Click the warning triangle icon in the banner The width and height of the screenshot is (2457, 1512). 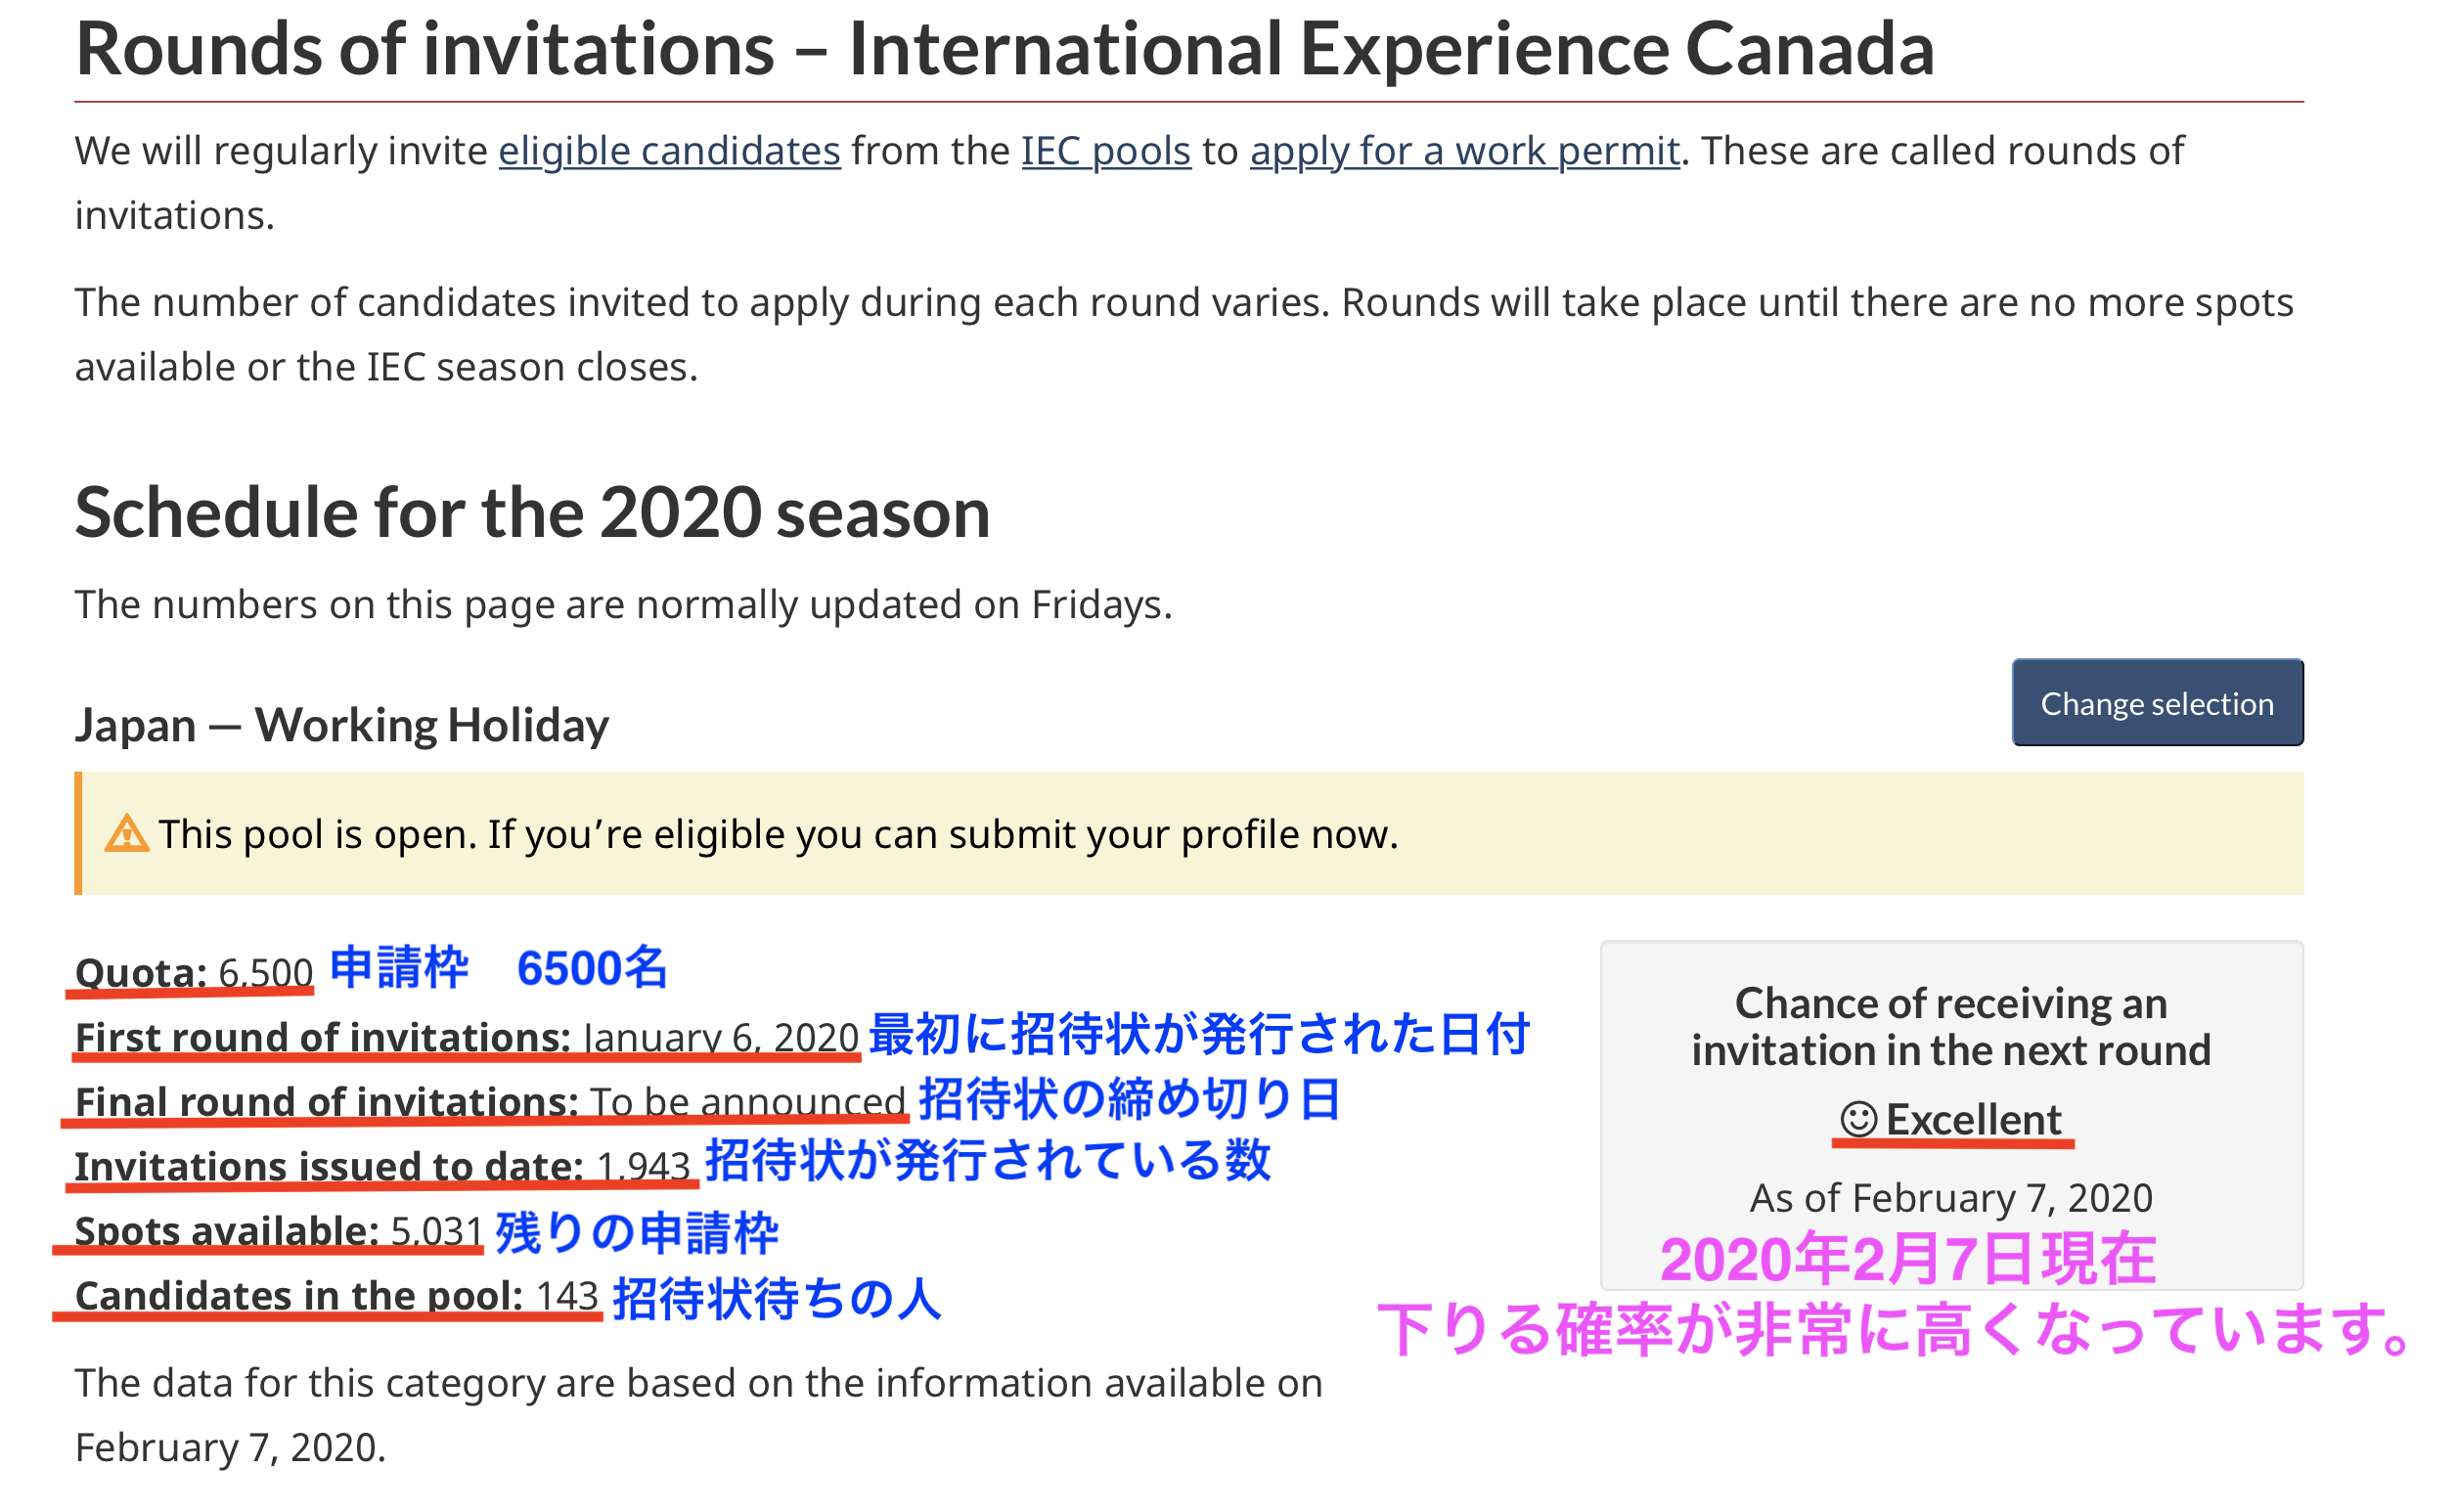126,834
